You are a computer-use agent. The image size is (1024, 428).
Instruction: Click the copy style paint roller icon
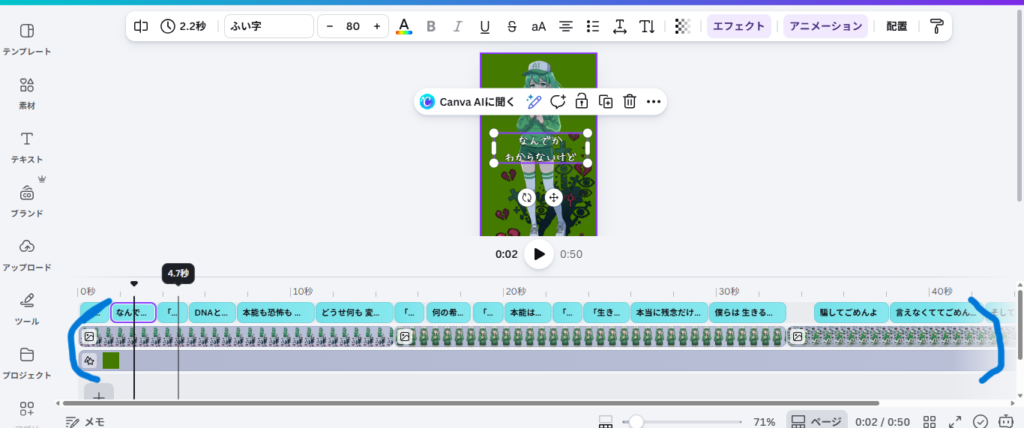coord(935,26)
